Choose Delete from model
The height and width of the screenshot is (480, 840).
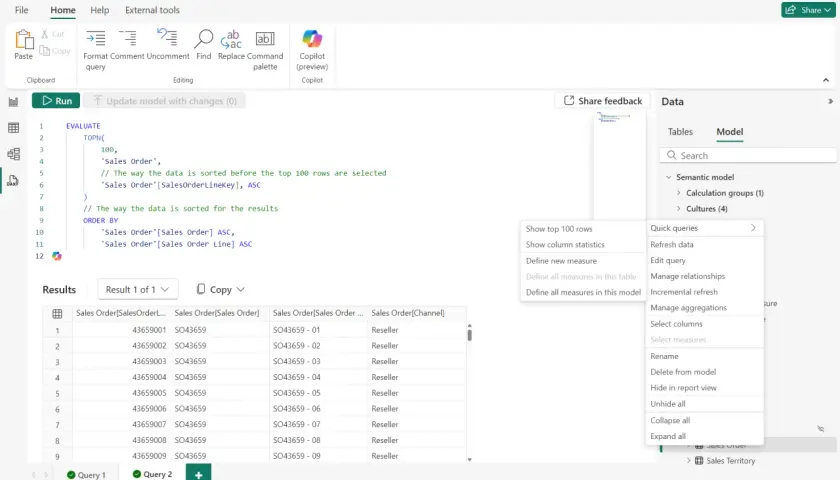705,372
